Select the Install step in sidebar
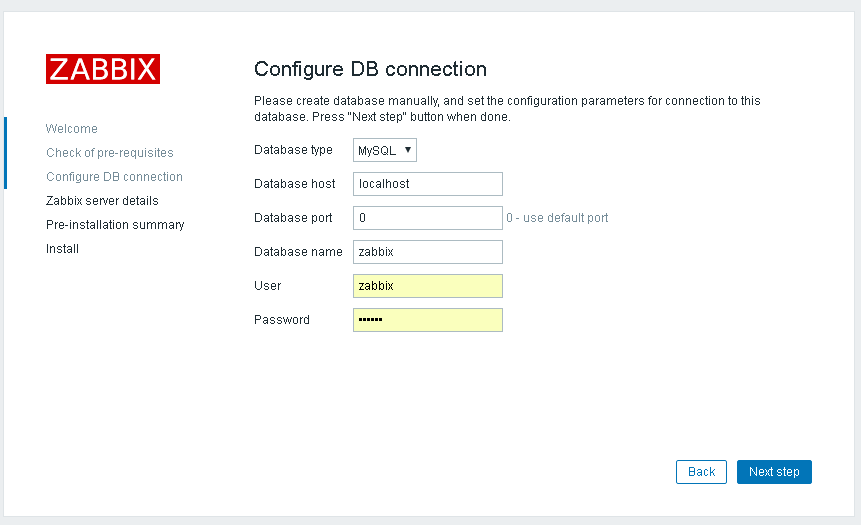This screenshot has height=525, width=861. 62,249
